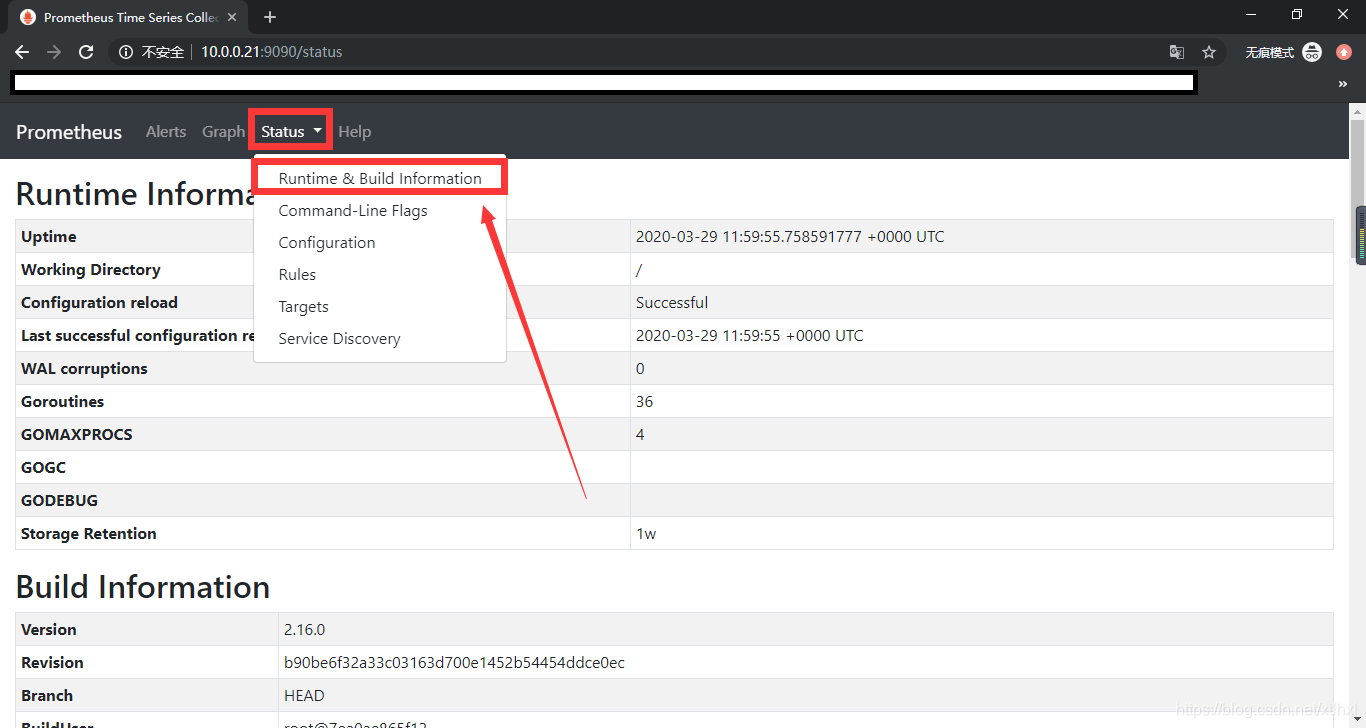Click the Goroutines value 36
The image size is (1366, 728).
click(644, 401)
